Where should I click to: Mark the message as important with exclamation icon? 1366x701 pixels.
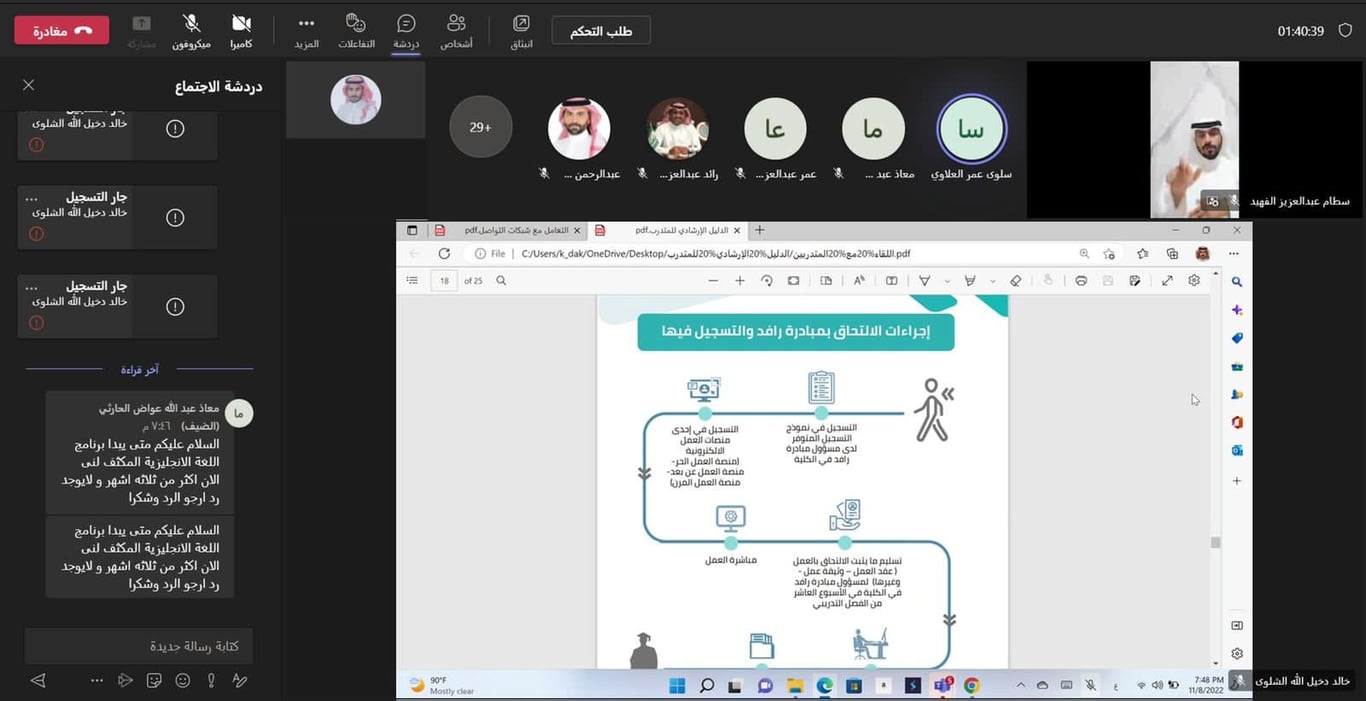click(211, 680)
